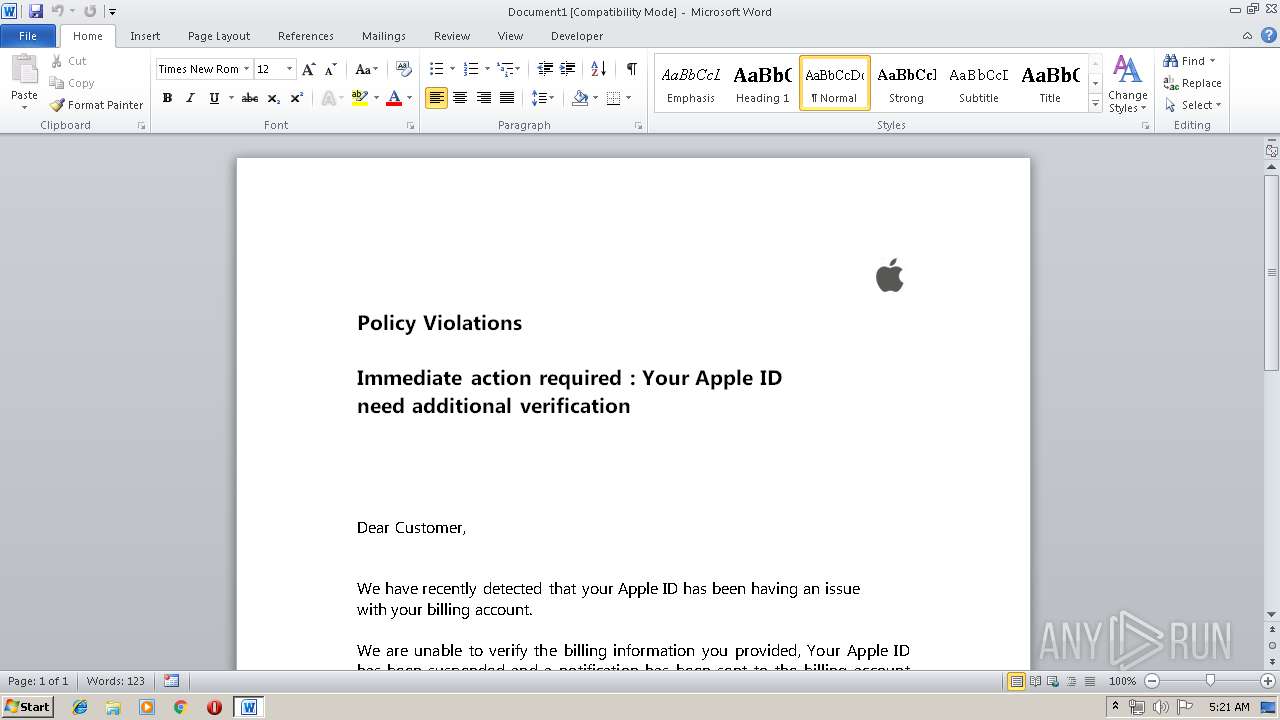Switch to the Mailings tab
This screenshot has height=720, width=1280.
click(384, 36)
